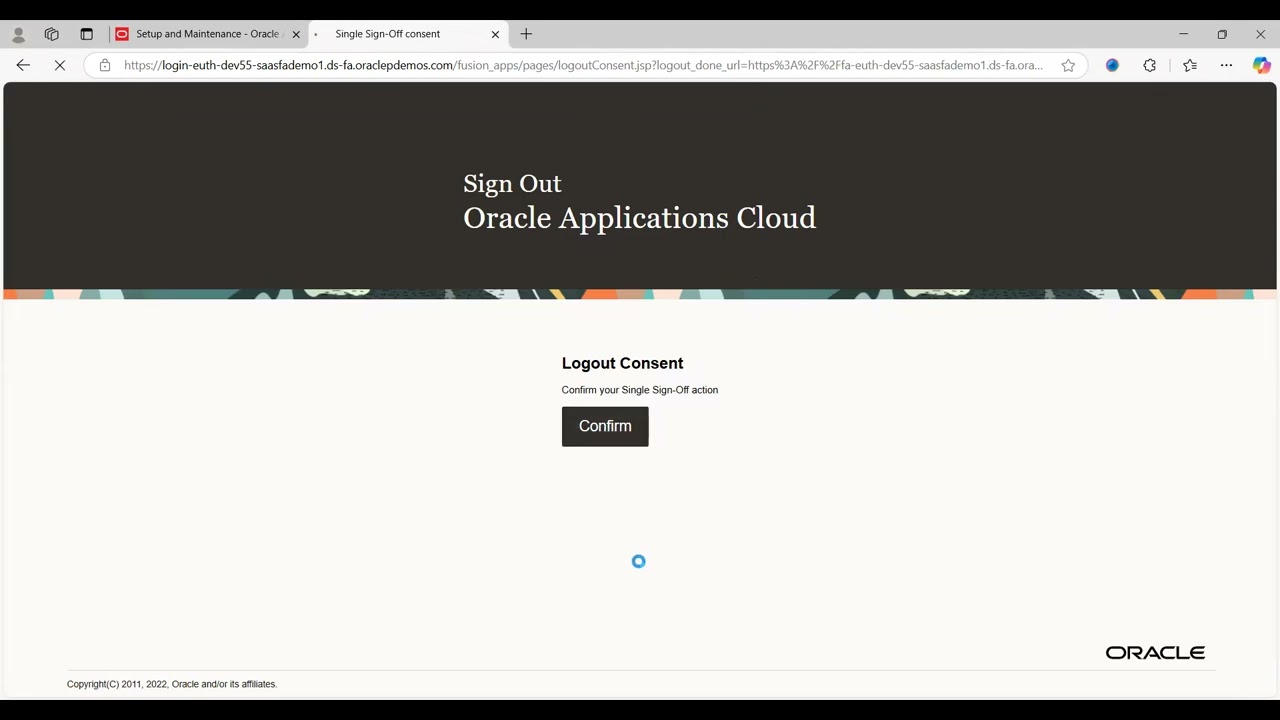
Task: Stop loading the page
Action: [60, 65]
